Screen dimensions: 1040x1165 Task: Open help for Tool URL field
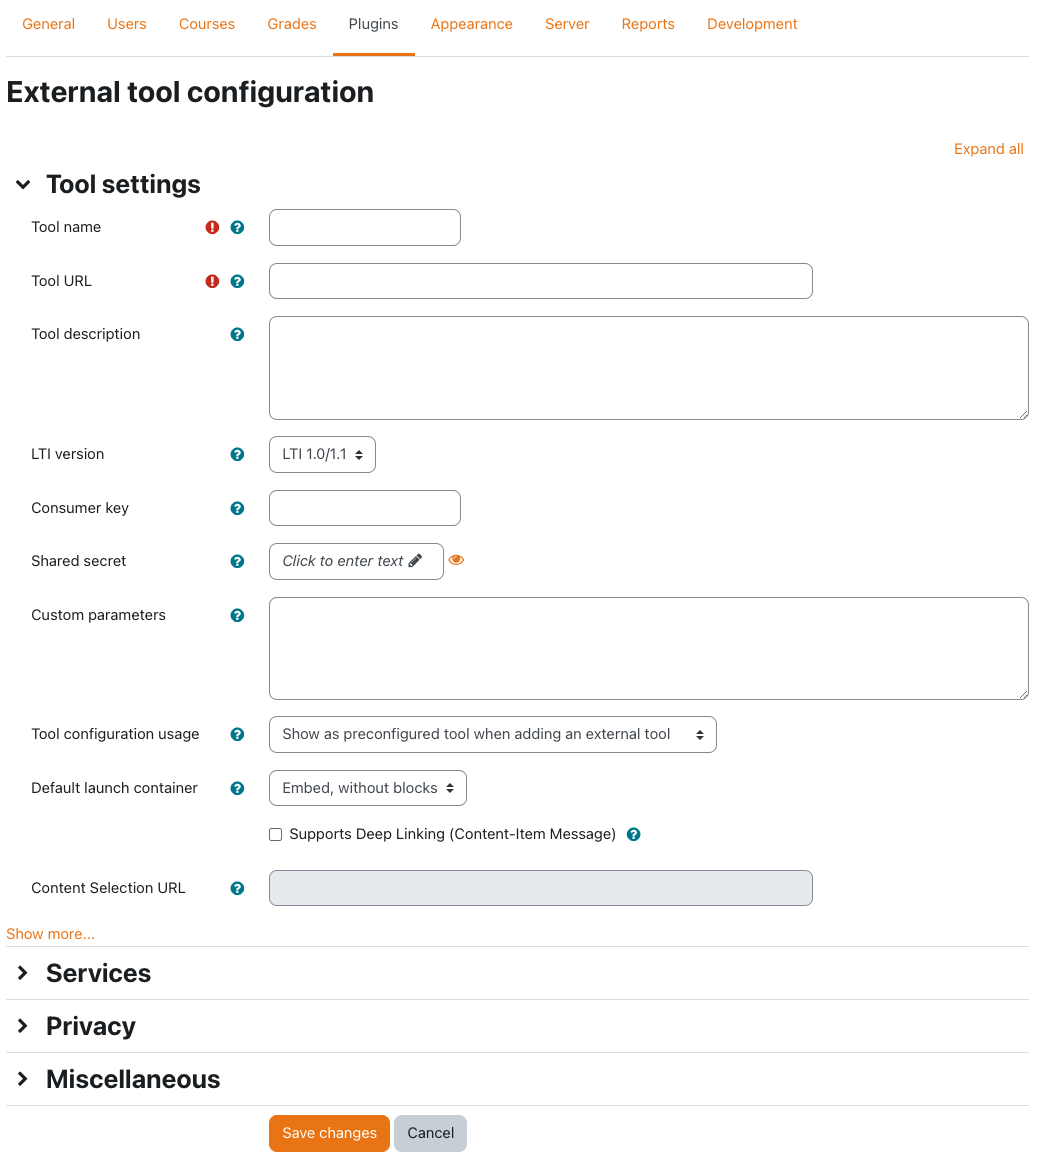pos(237,281)
